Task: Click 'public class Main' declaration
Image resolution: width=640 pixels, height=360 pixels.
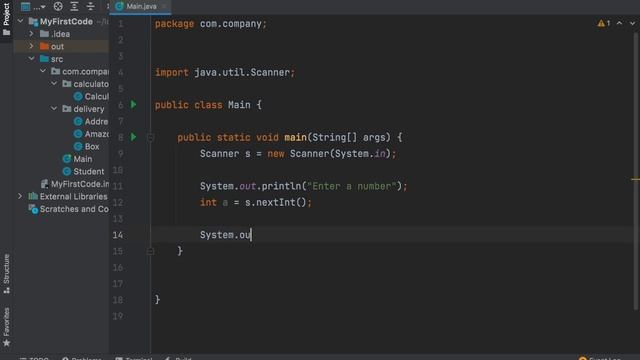Action: pyautogui.click(x=202, y=105)
